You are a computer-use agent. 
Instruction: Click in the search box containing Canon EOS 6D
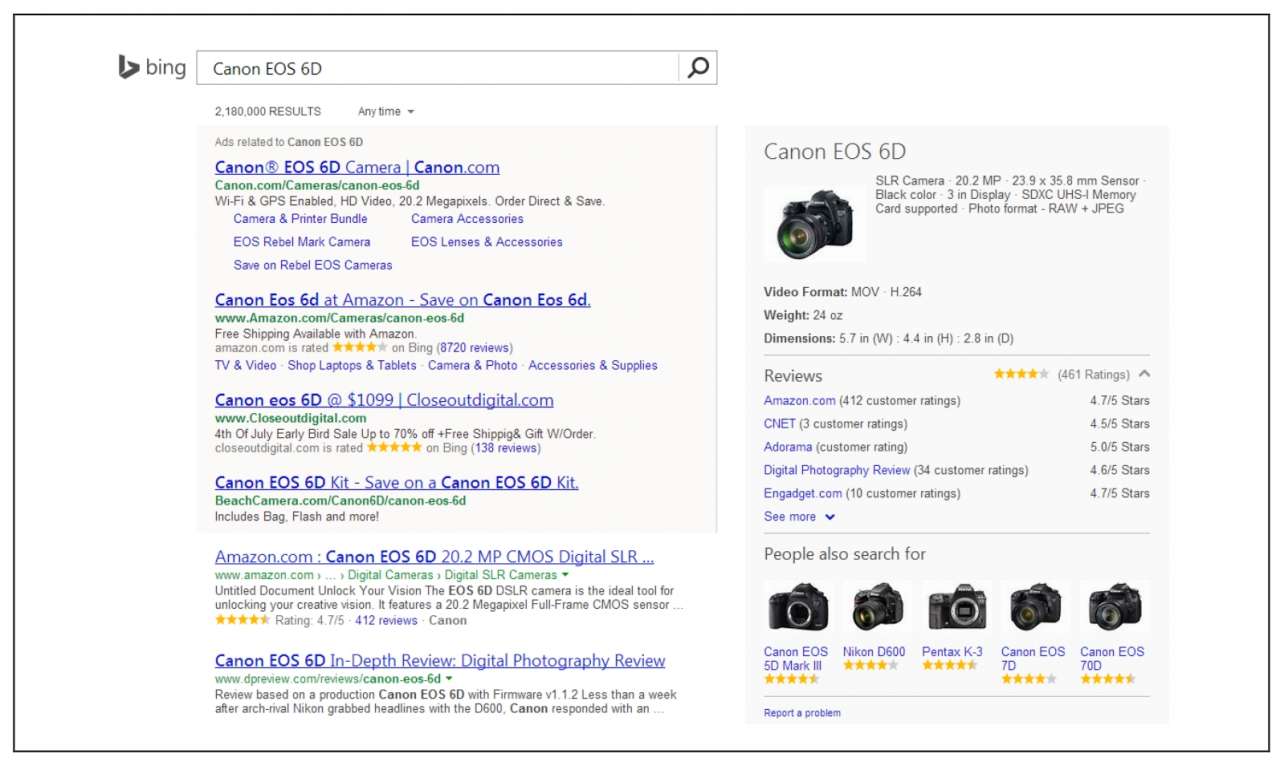(x=438, y=68)
